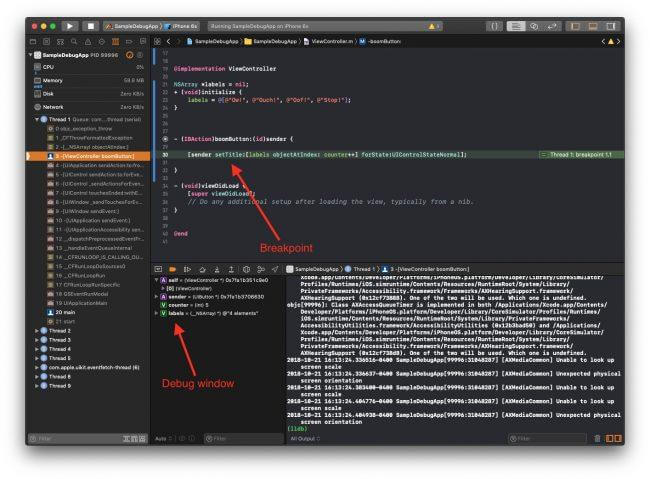This screenshot has width=650, height=479.
Task: Open the Source Control navigator tab
Action: click(x=46, y=41)
